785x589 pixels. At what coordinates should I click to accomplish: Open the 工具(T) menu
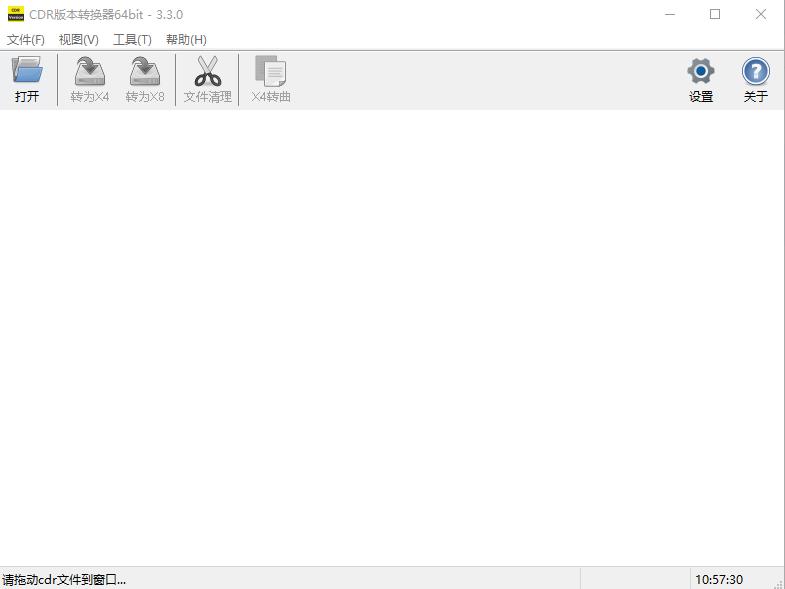[x=132, y=40]
